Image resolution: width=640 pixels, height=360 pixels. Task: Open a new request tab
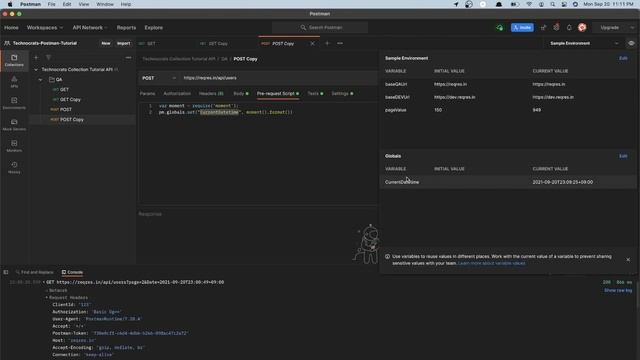pyautogui.click(x=327, y=43)
